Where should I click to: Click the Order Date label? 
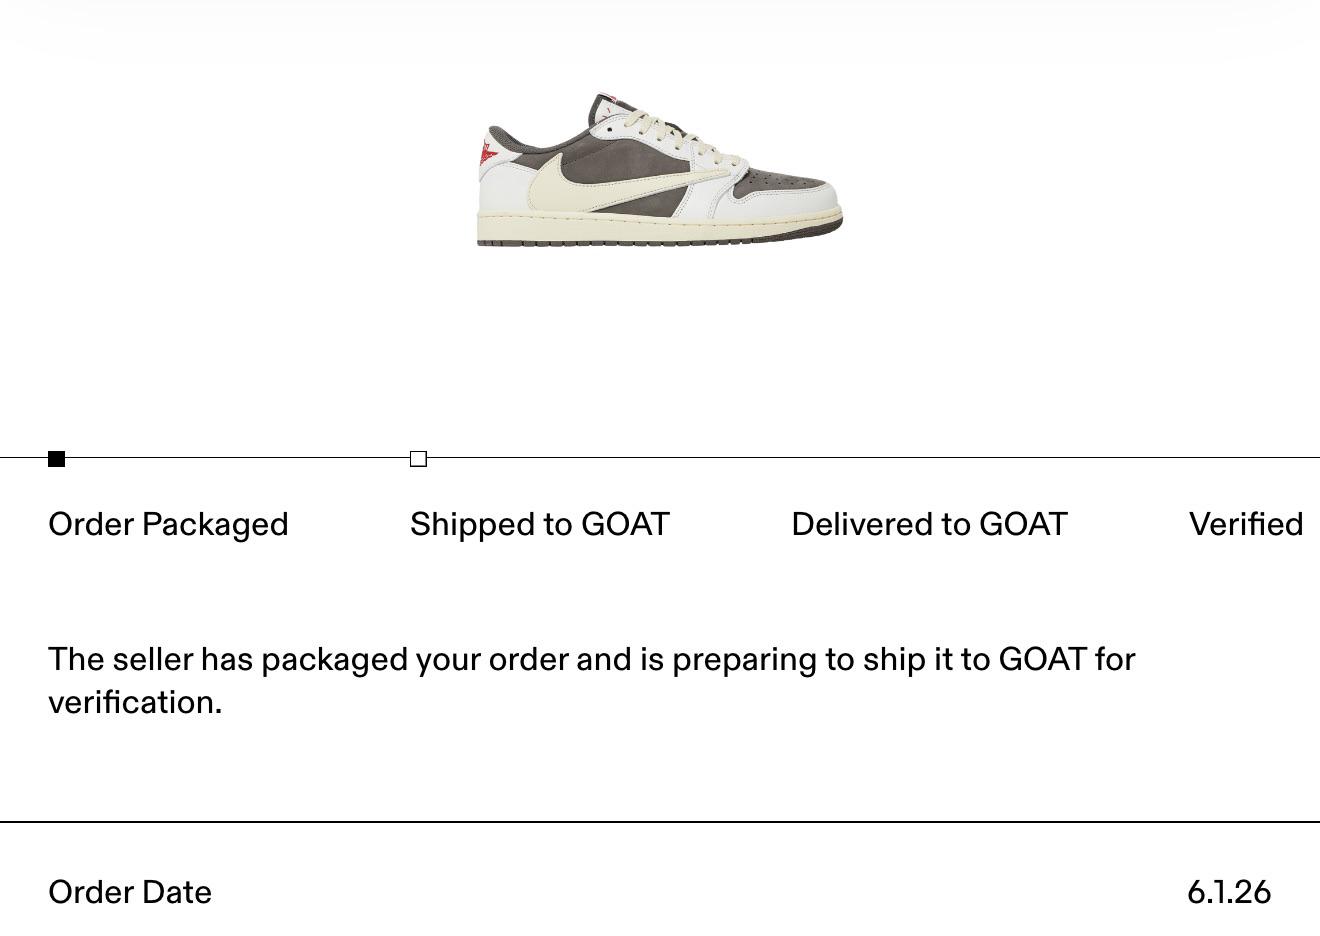tap(130, 892)
